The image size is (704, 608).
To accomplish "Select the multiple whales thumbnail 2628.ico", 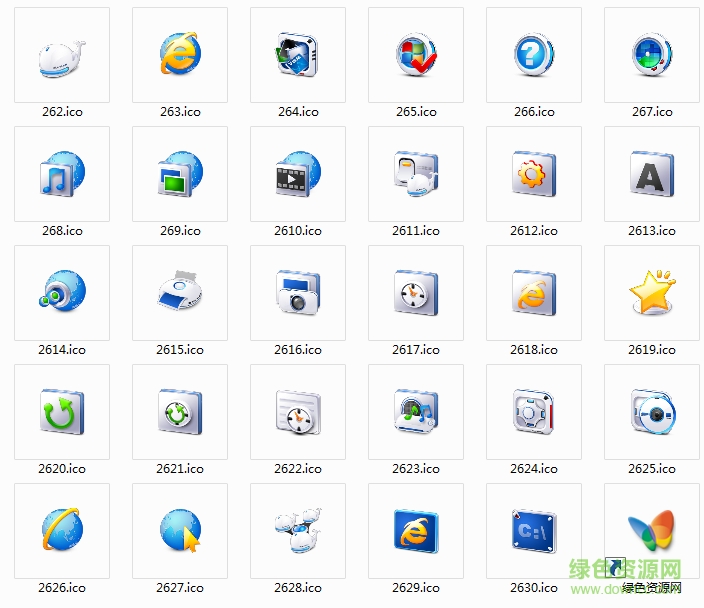I will click(x=298, y=530).
